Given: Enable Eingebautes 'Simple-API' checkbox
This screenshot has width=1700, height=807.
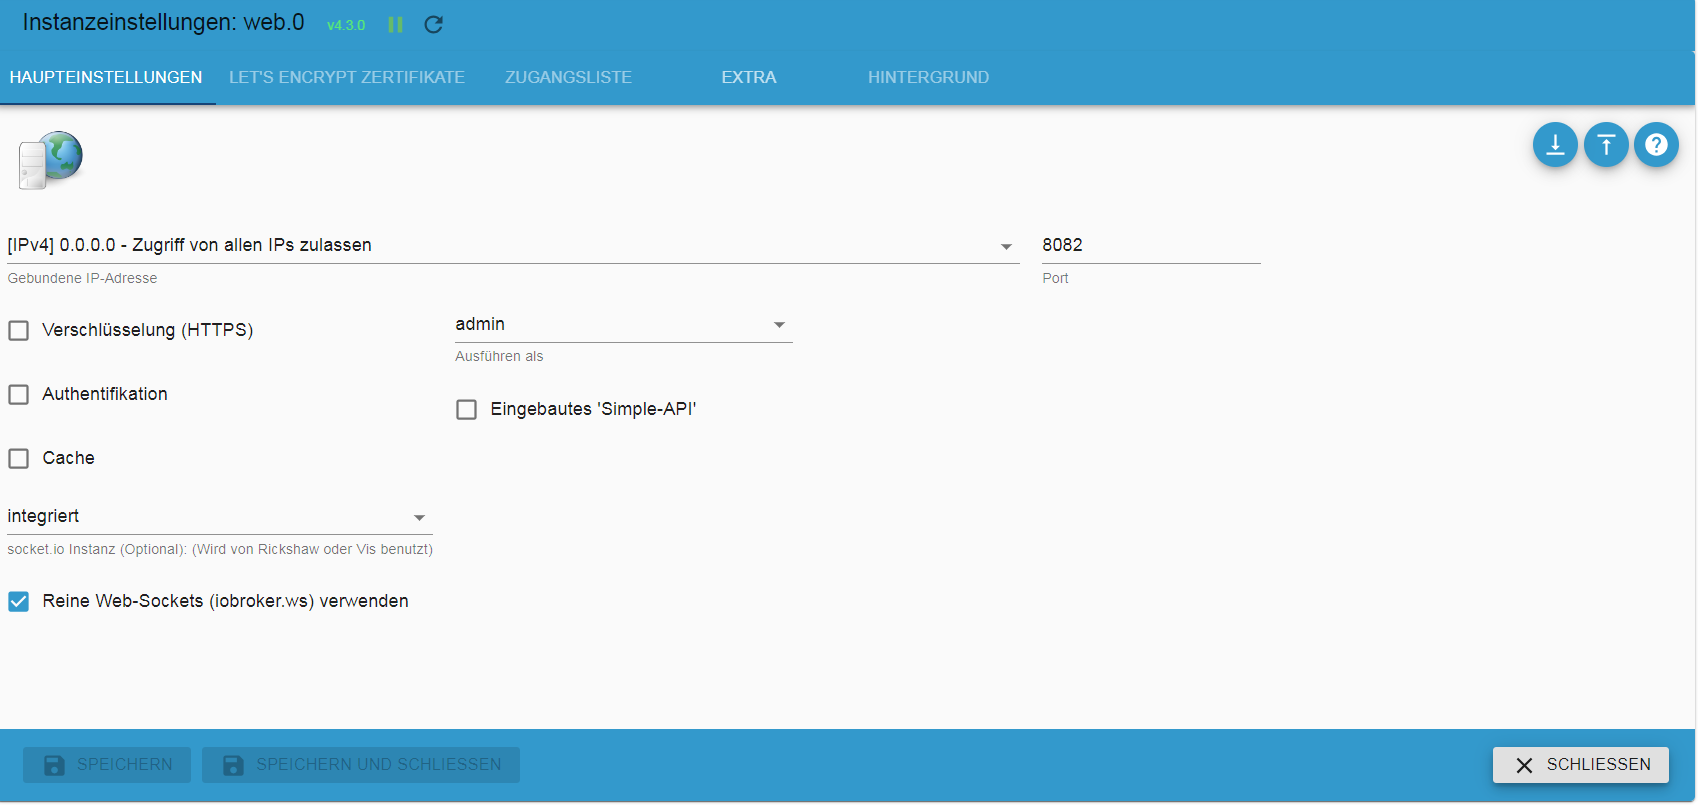Looking at the screenshot, I should click(x=467, y=409).
